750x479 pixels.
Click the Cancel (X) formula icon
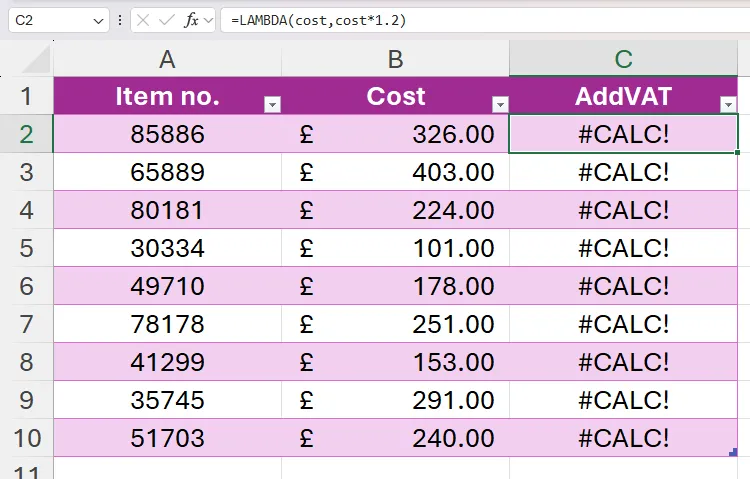click(145, 20)
